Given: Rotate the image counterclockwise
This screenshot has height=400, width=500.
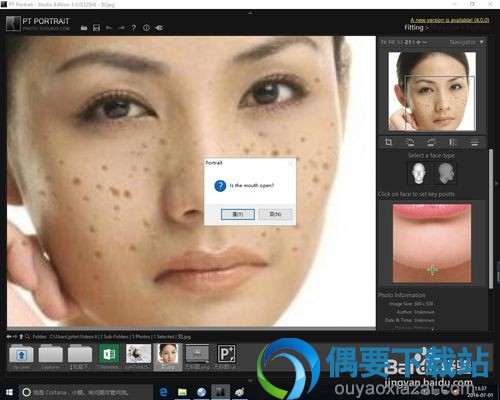Looking at the screenshot, I should [410, 142].
